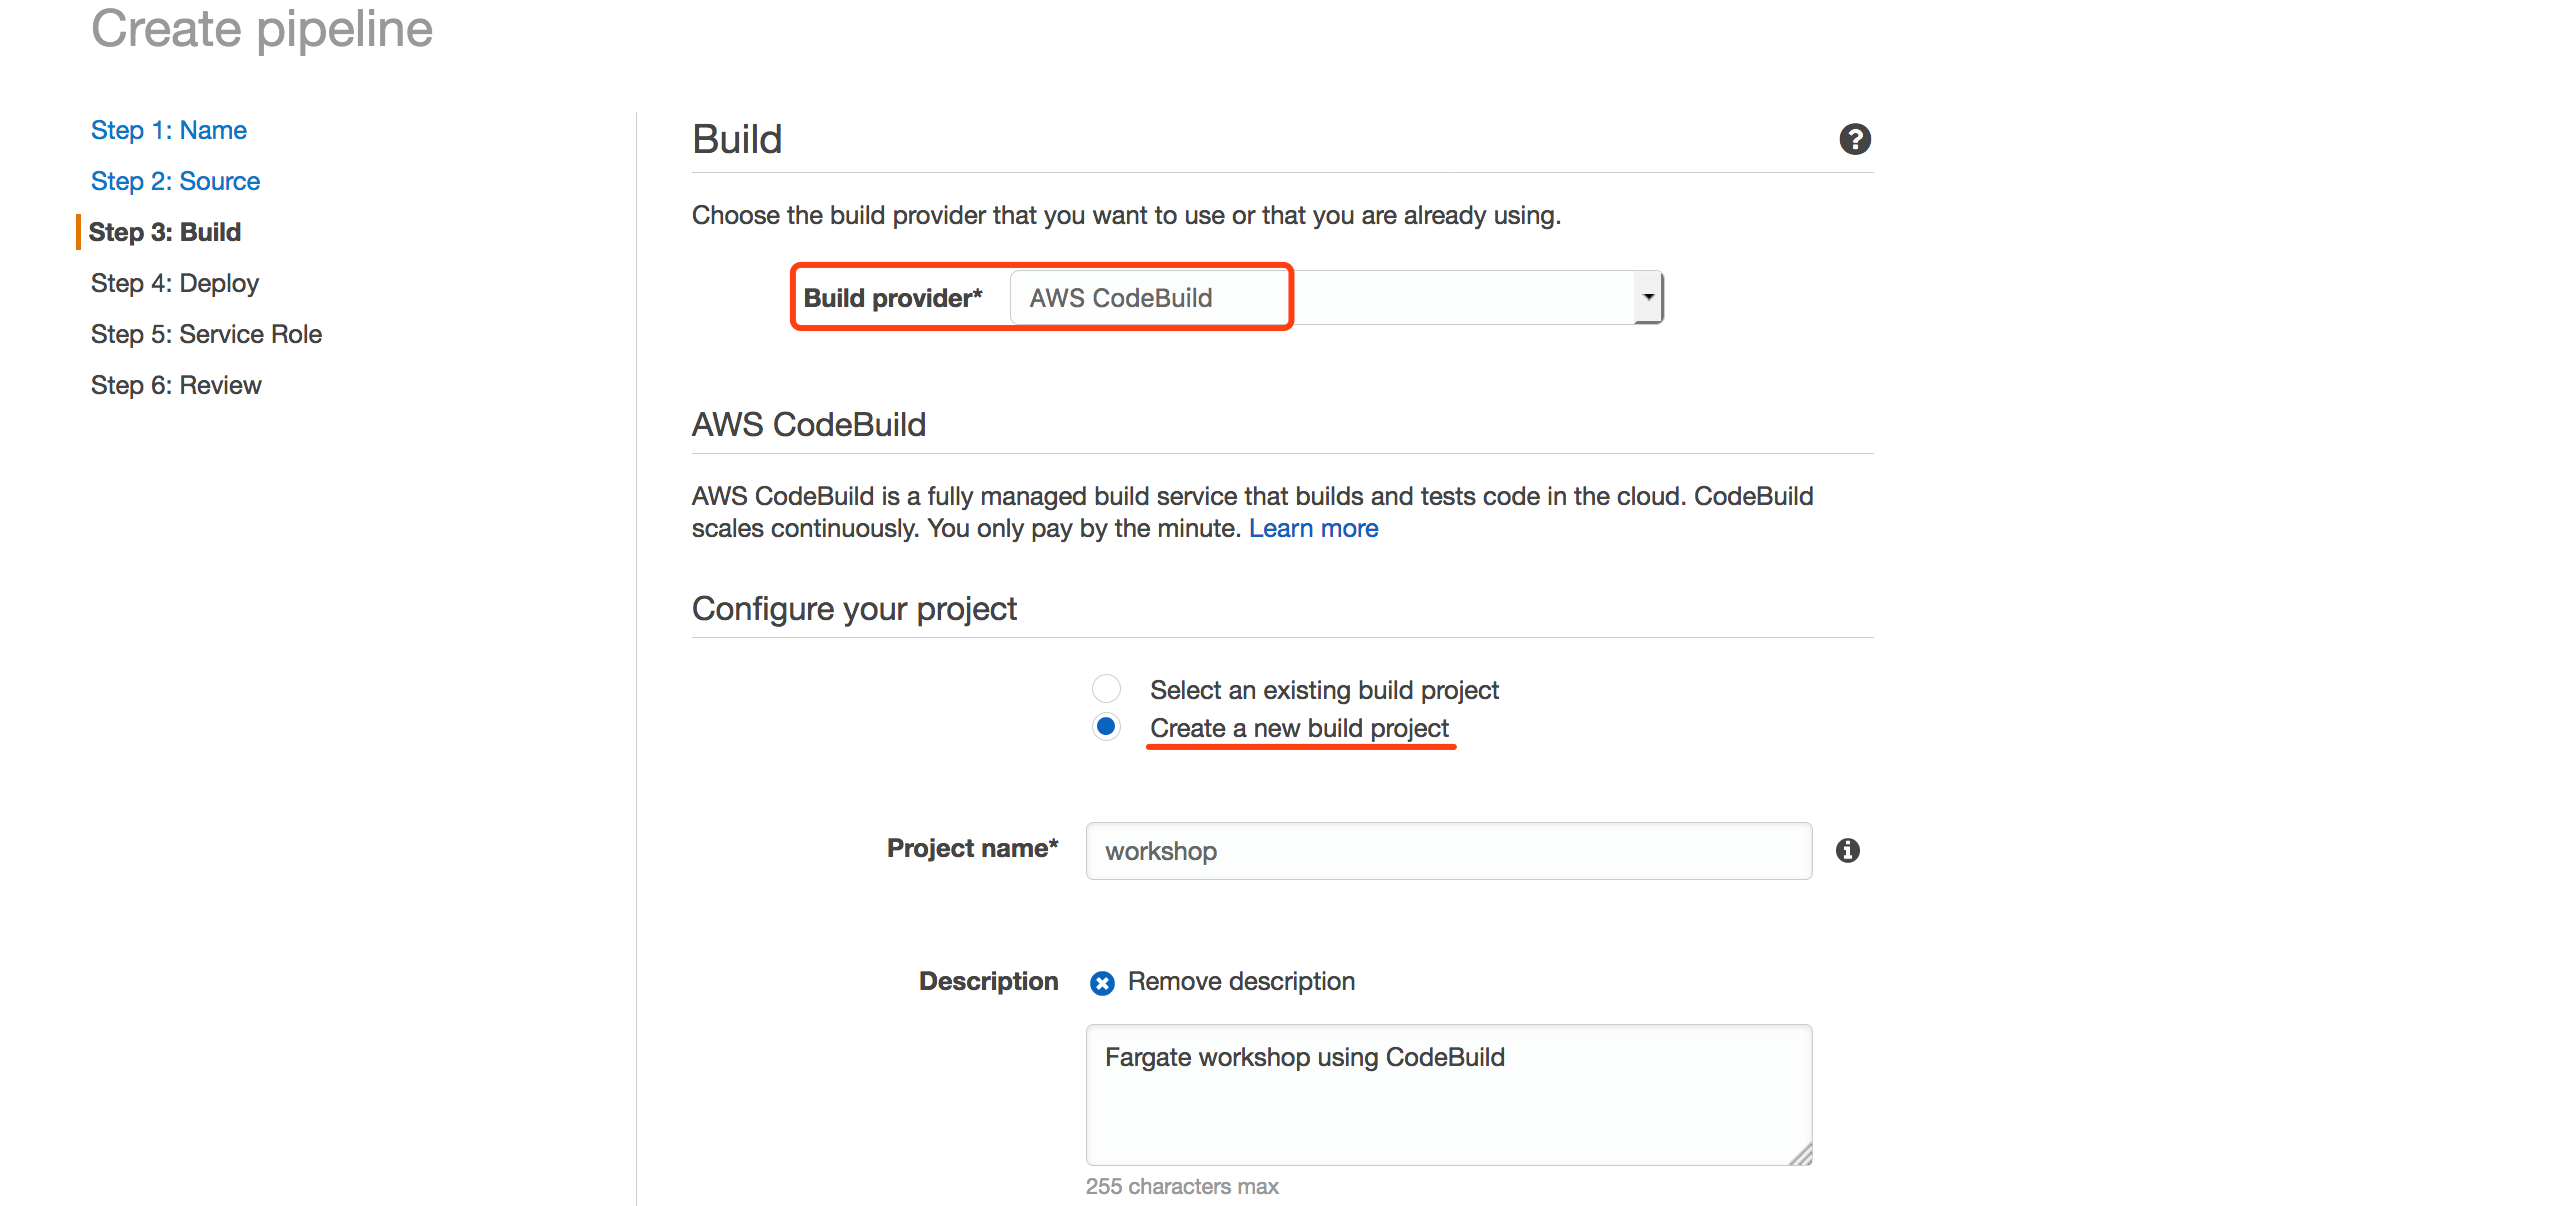
Task: Go to Step 1: Name
Action: point(168,130)
